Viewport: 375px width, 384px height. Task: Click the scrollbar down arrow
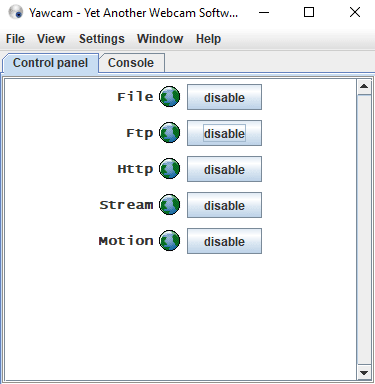pyautogui.click(x=364, y=373)
